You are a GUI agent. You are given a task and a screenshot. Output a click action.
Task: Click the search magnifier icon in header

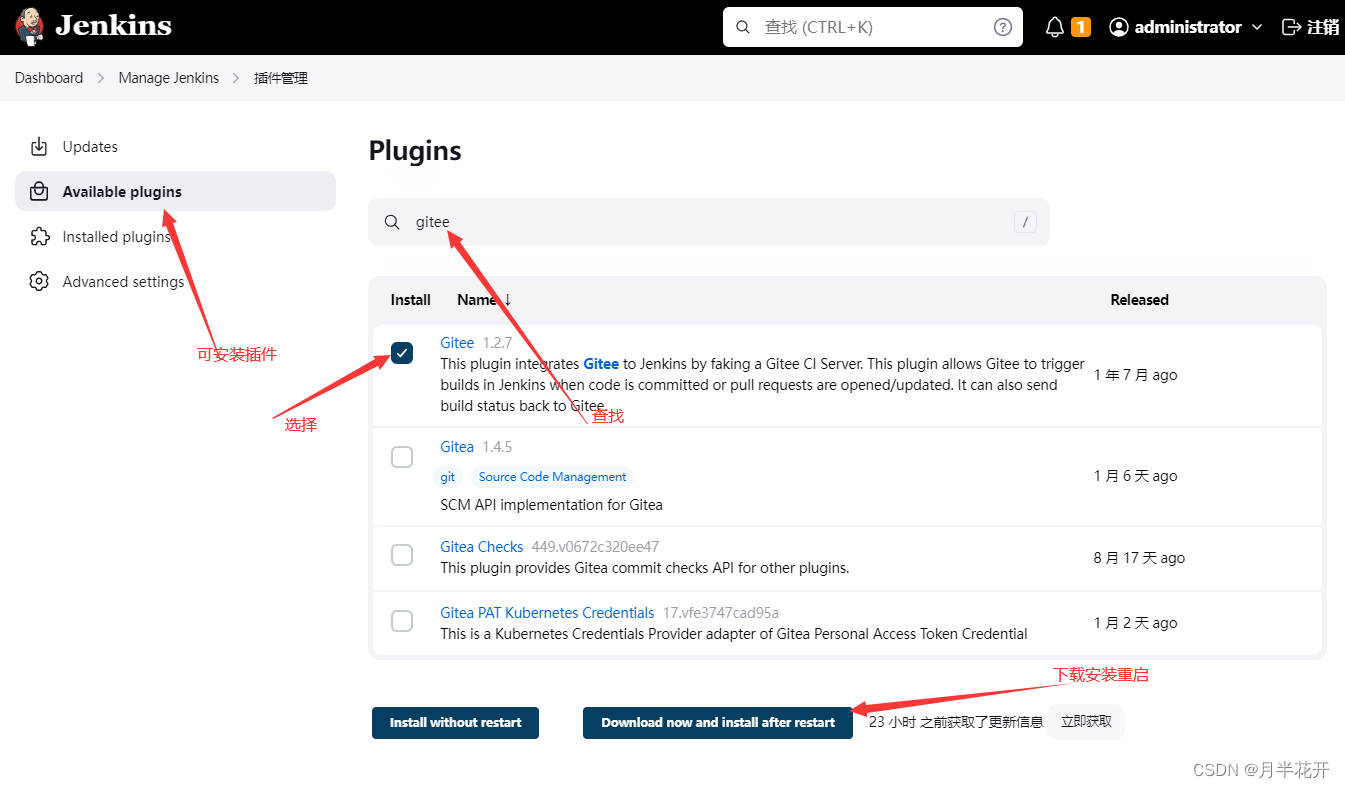click(x=743, y=27)
